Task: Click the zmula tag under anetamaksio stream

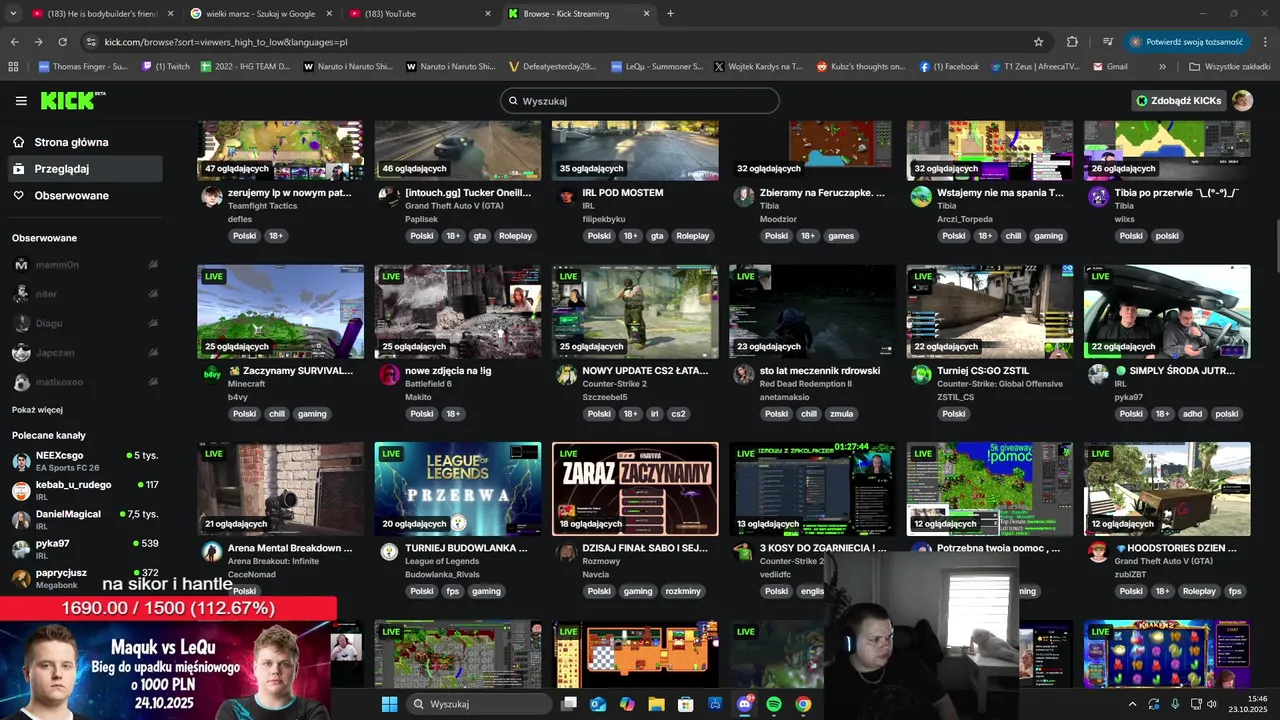Action: 841,414
